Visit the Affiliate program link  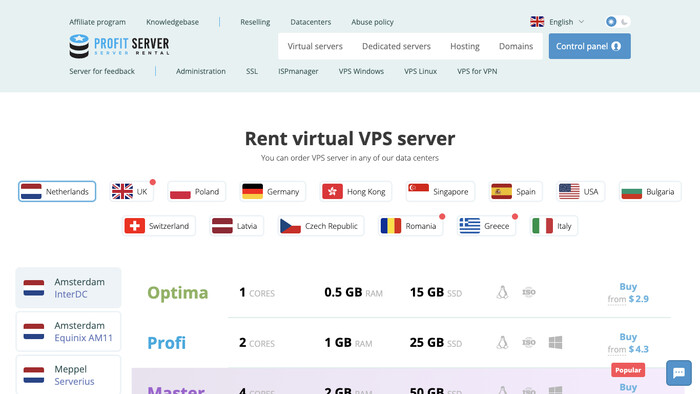[x=97, y=22]
